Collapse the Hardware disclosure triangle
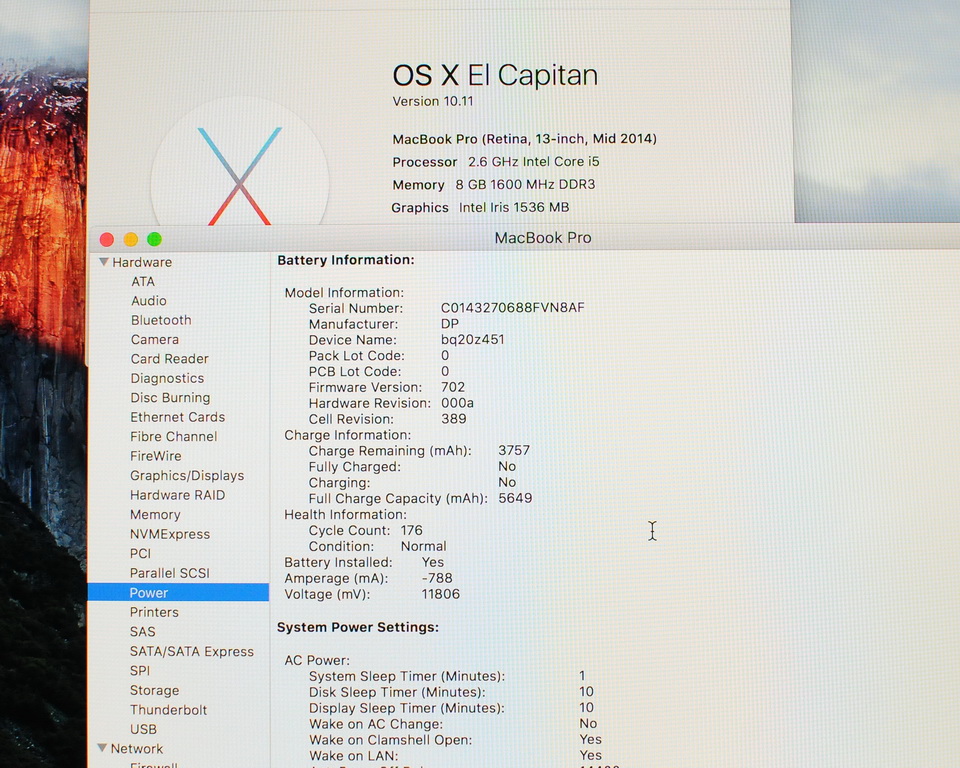Screen dimensions: 960x768 point(104,262)
